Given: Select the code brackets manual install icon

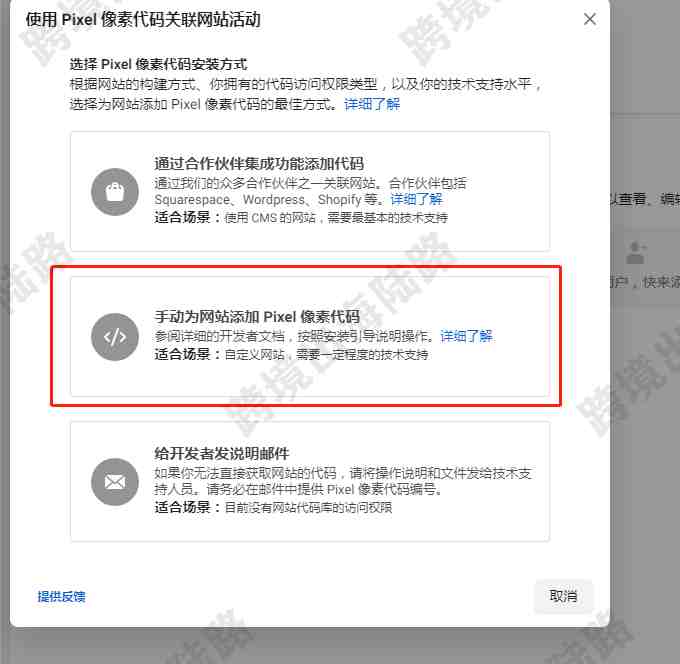Looking at the screenshot, I should pos(115,337).
